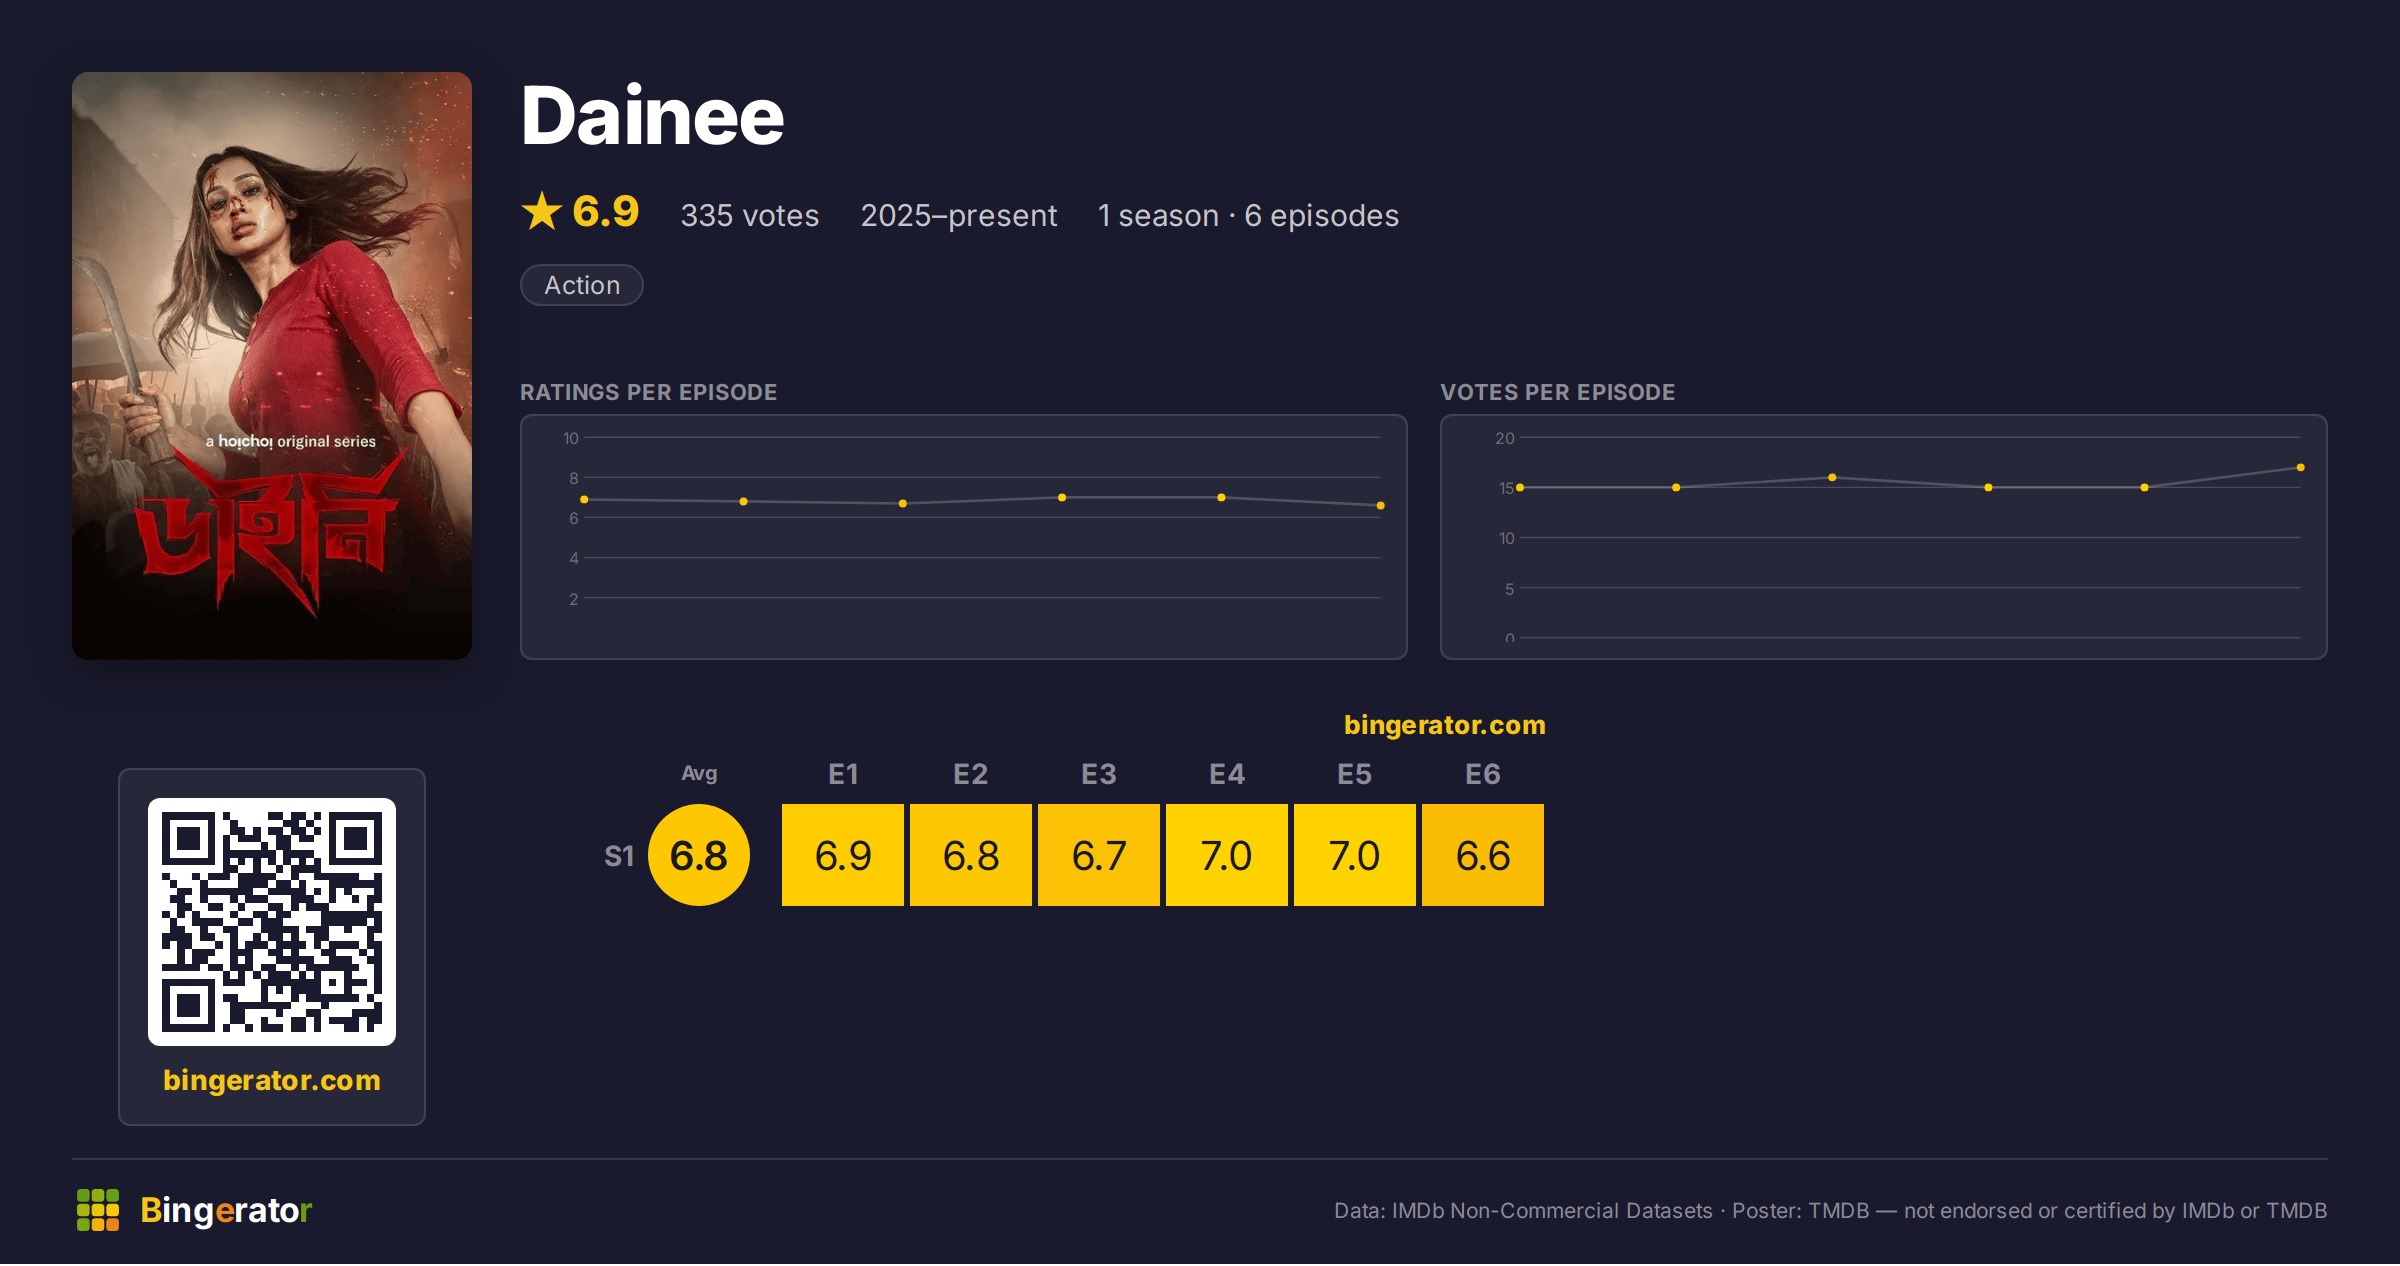Select episode E5 rating tile 7.0
2400x1266 pixels.
[1355, 855]
